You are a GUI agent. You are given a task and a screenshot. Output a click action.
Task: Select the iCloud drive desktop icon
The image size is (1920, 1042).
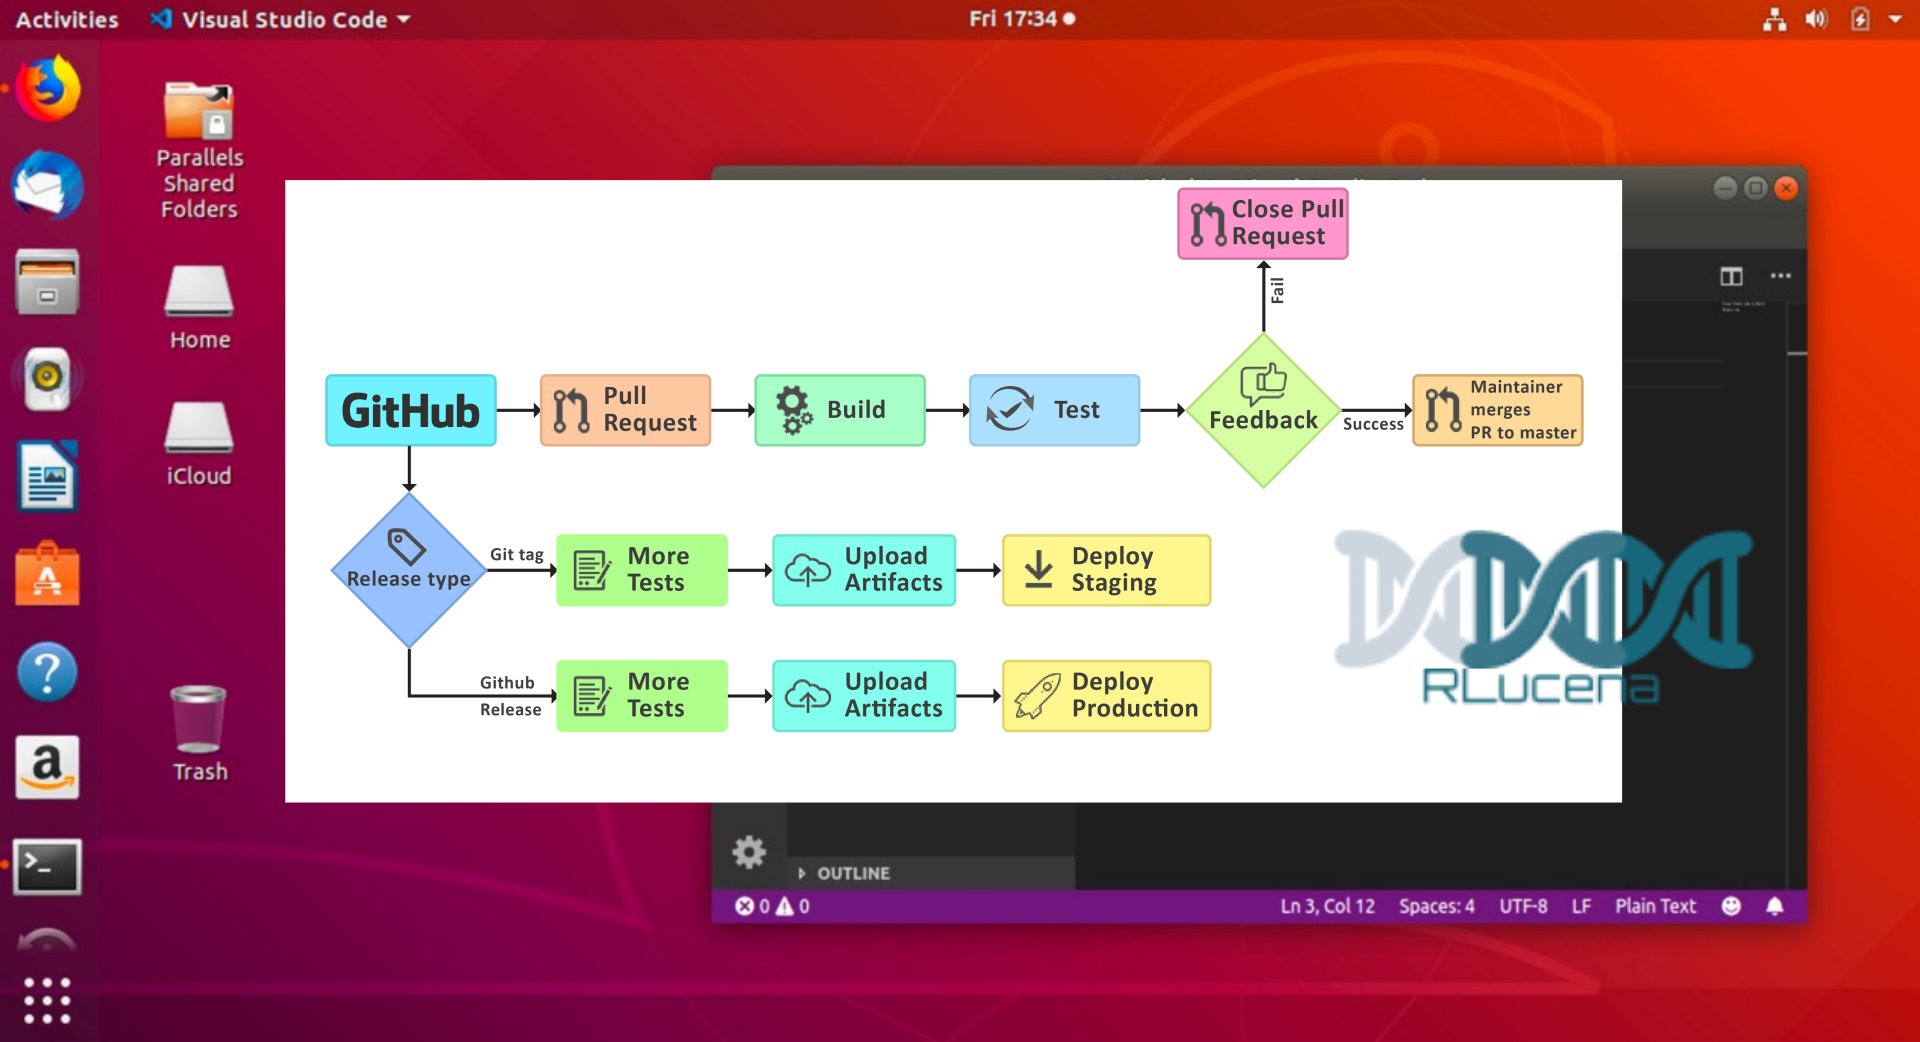[199, 444]
